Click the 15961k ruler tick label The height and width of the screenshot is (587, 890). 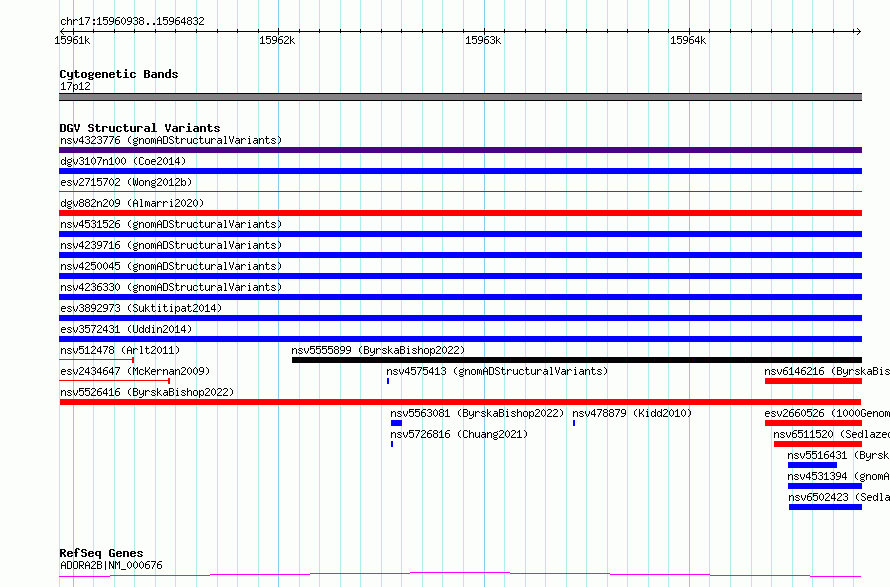coord(72,40)
